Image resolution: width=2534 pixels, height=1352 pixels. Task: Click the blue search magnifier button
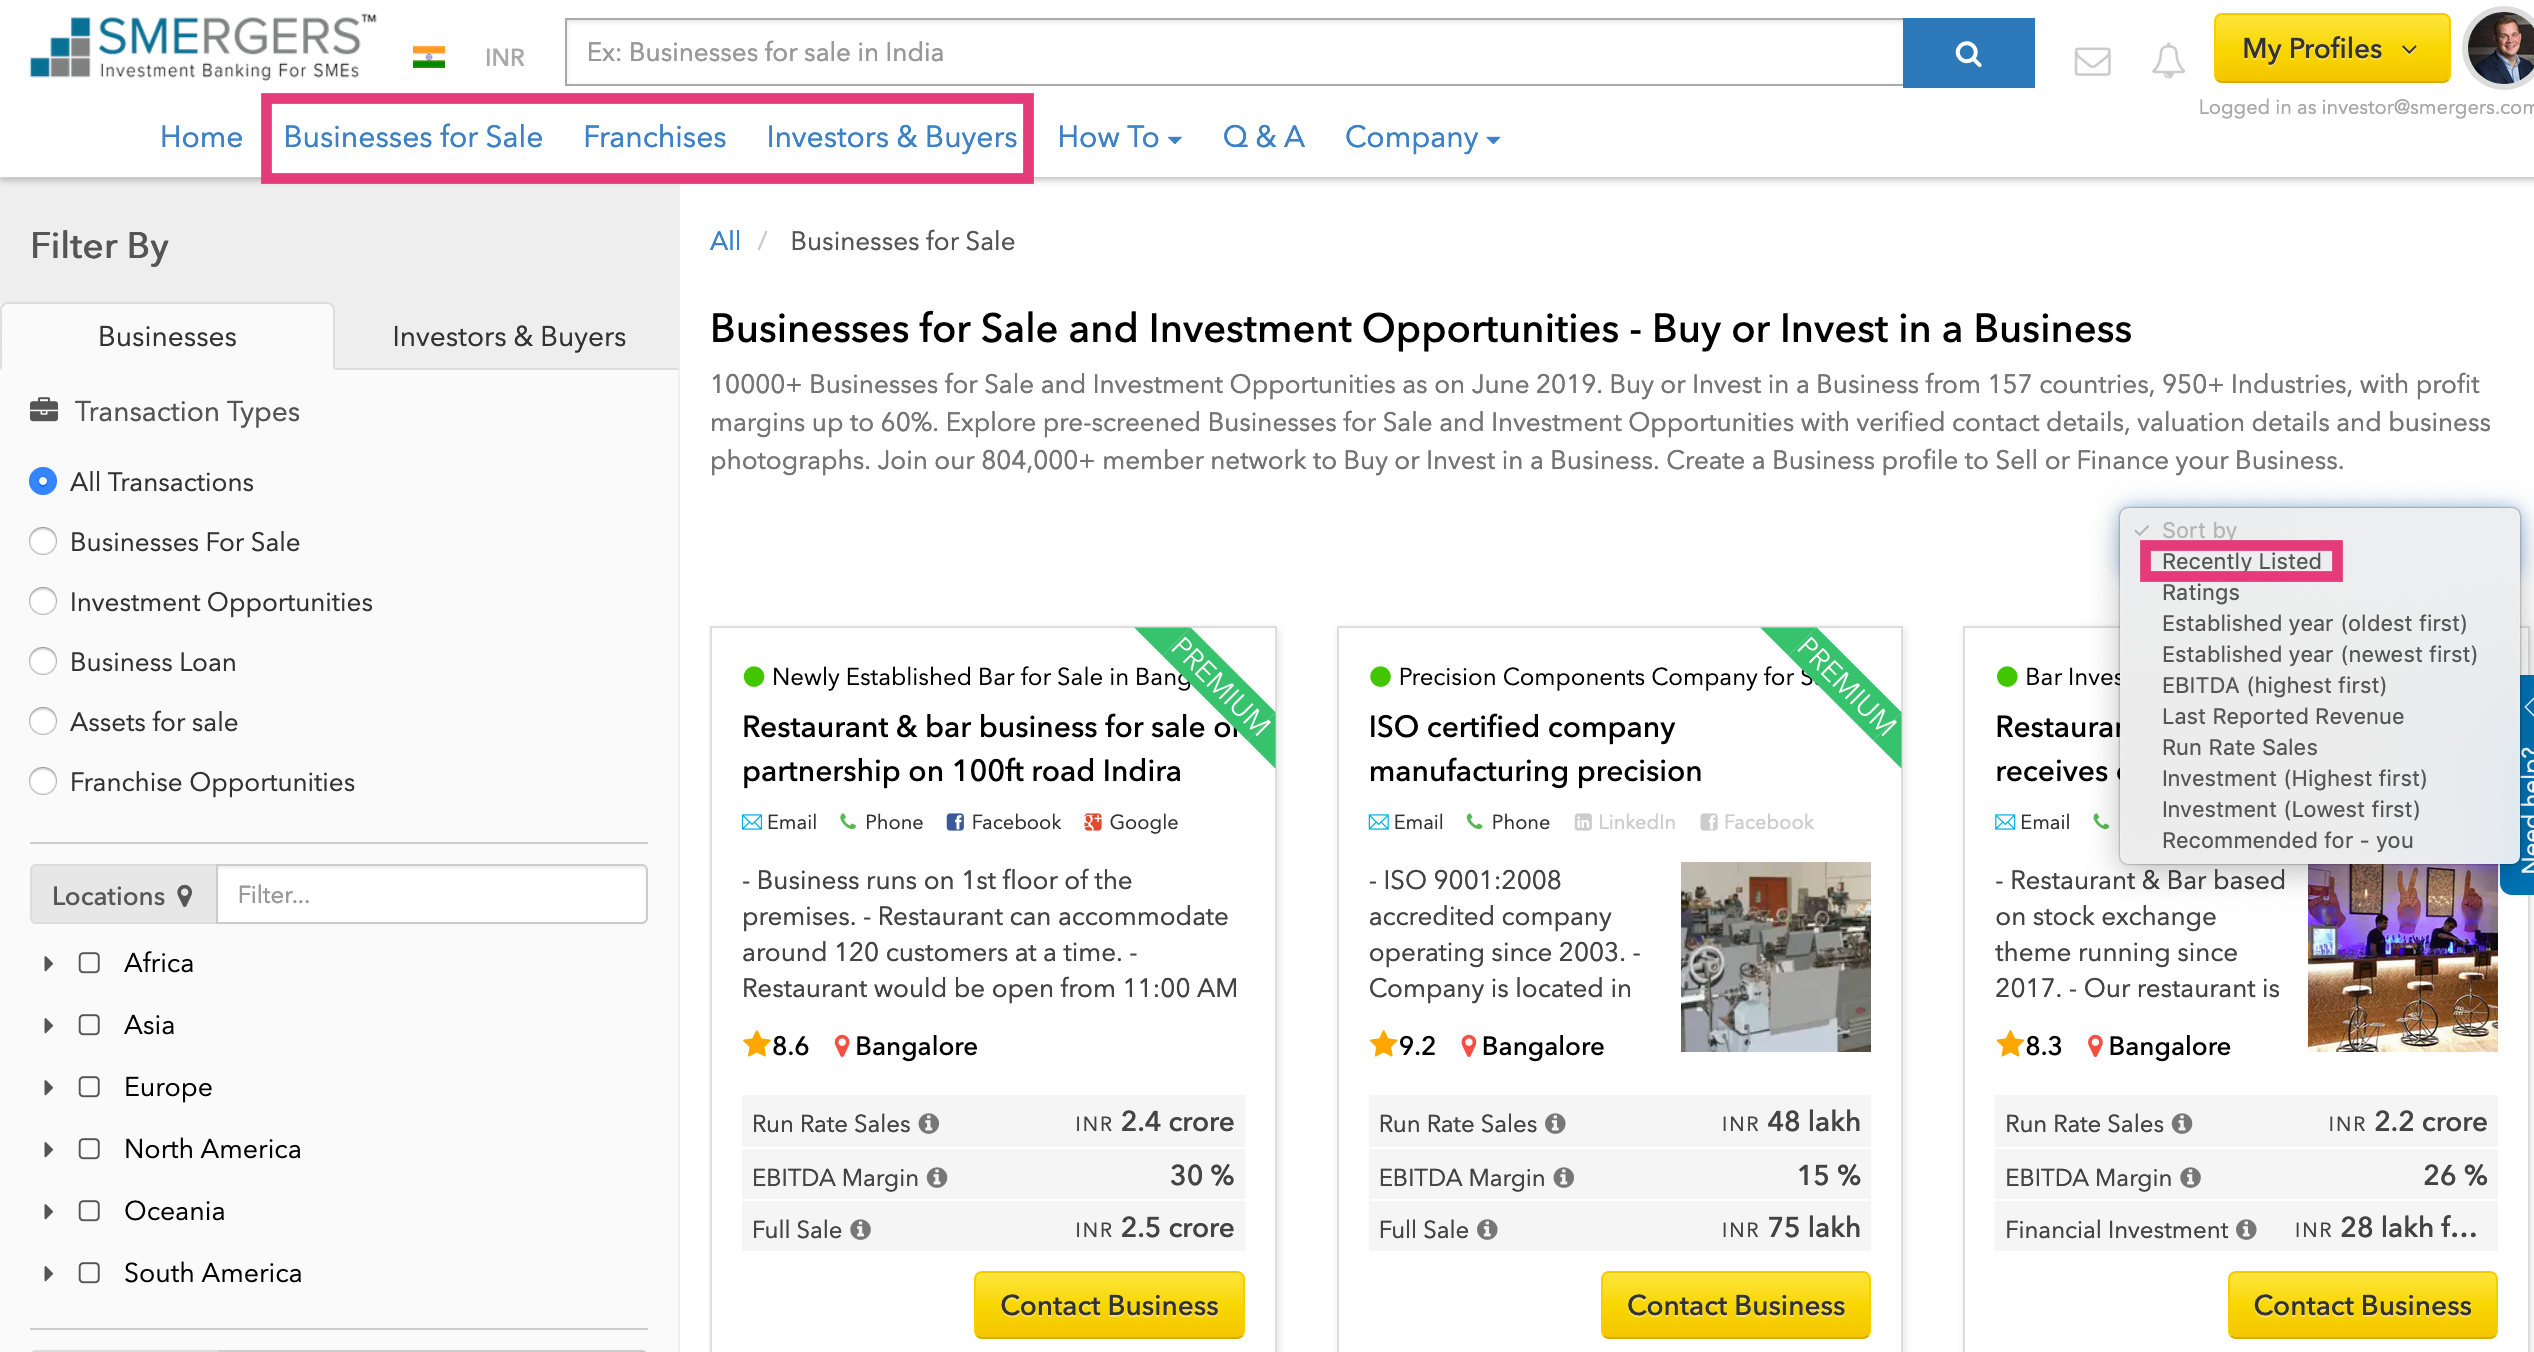(x=1968, y=53)
